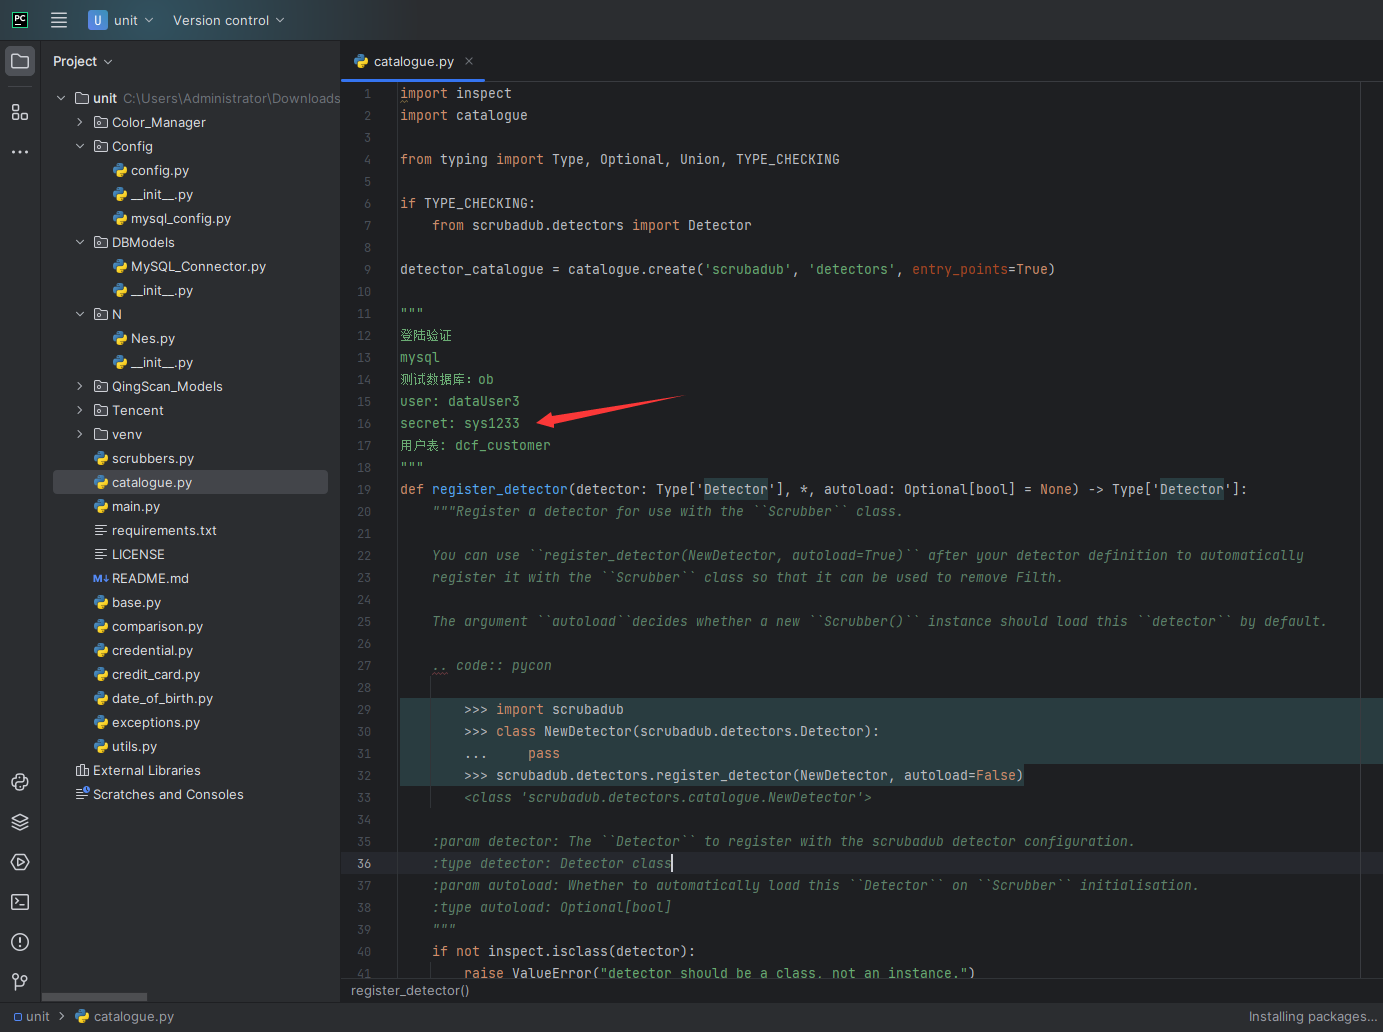Image resolution: width=1383 pixels, height=1032 pixels.
Task: Collapse the N folder
Action: click(x=80, y=314)
